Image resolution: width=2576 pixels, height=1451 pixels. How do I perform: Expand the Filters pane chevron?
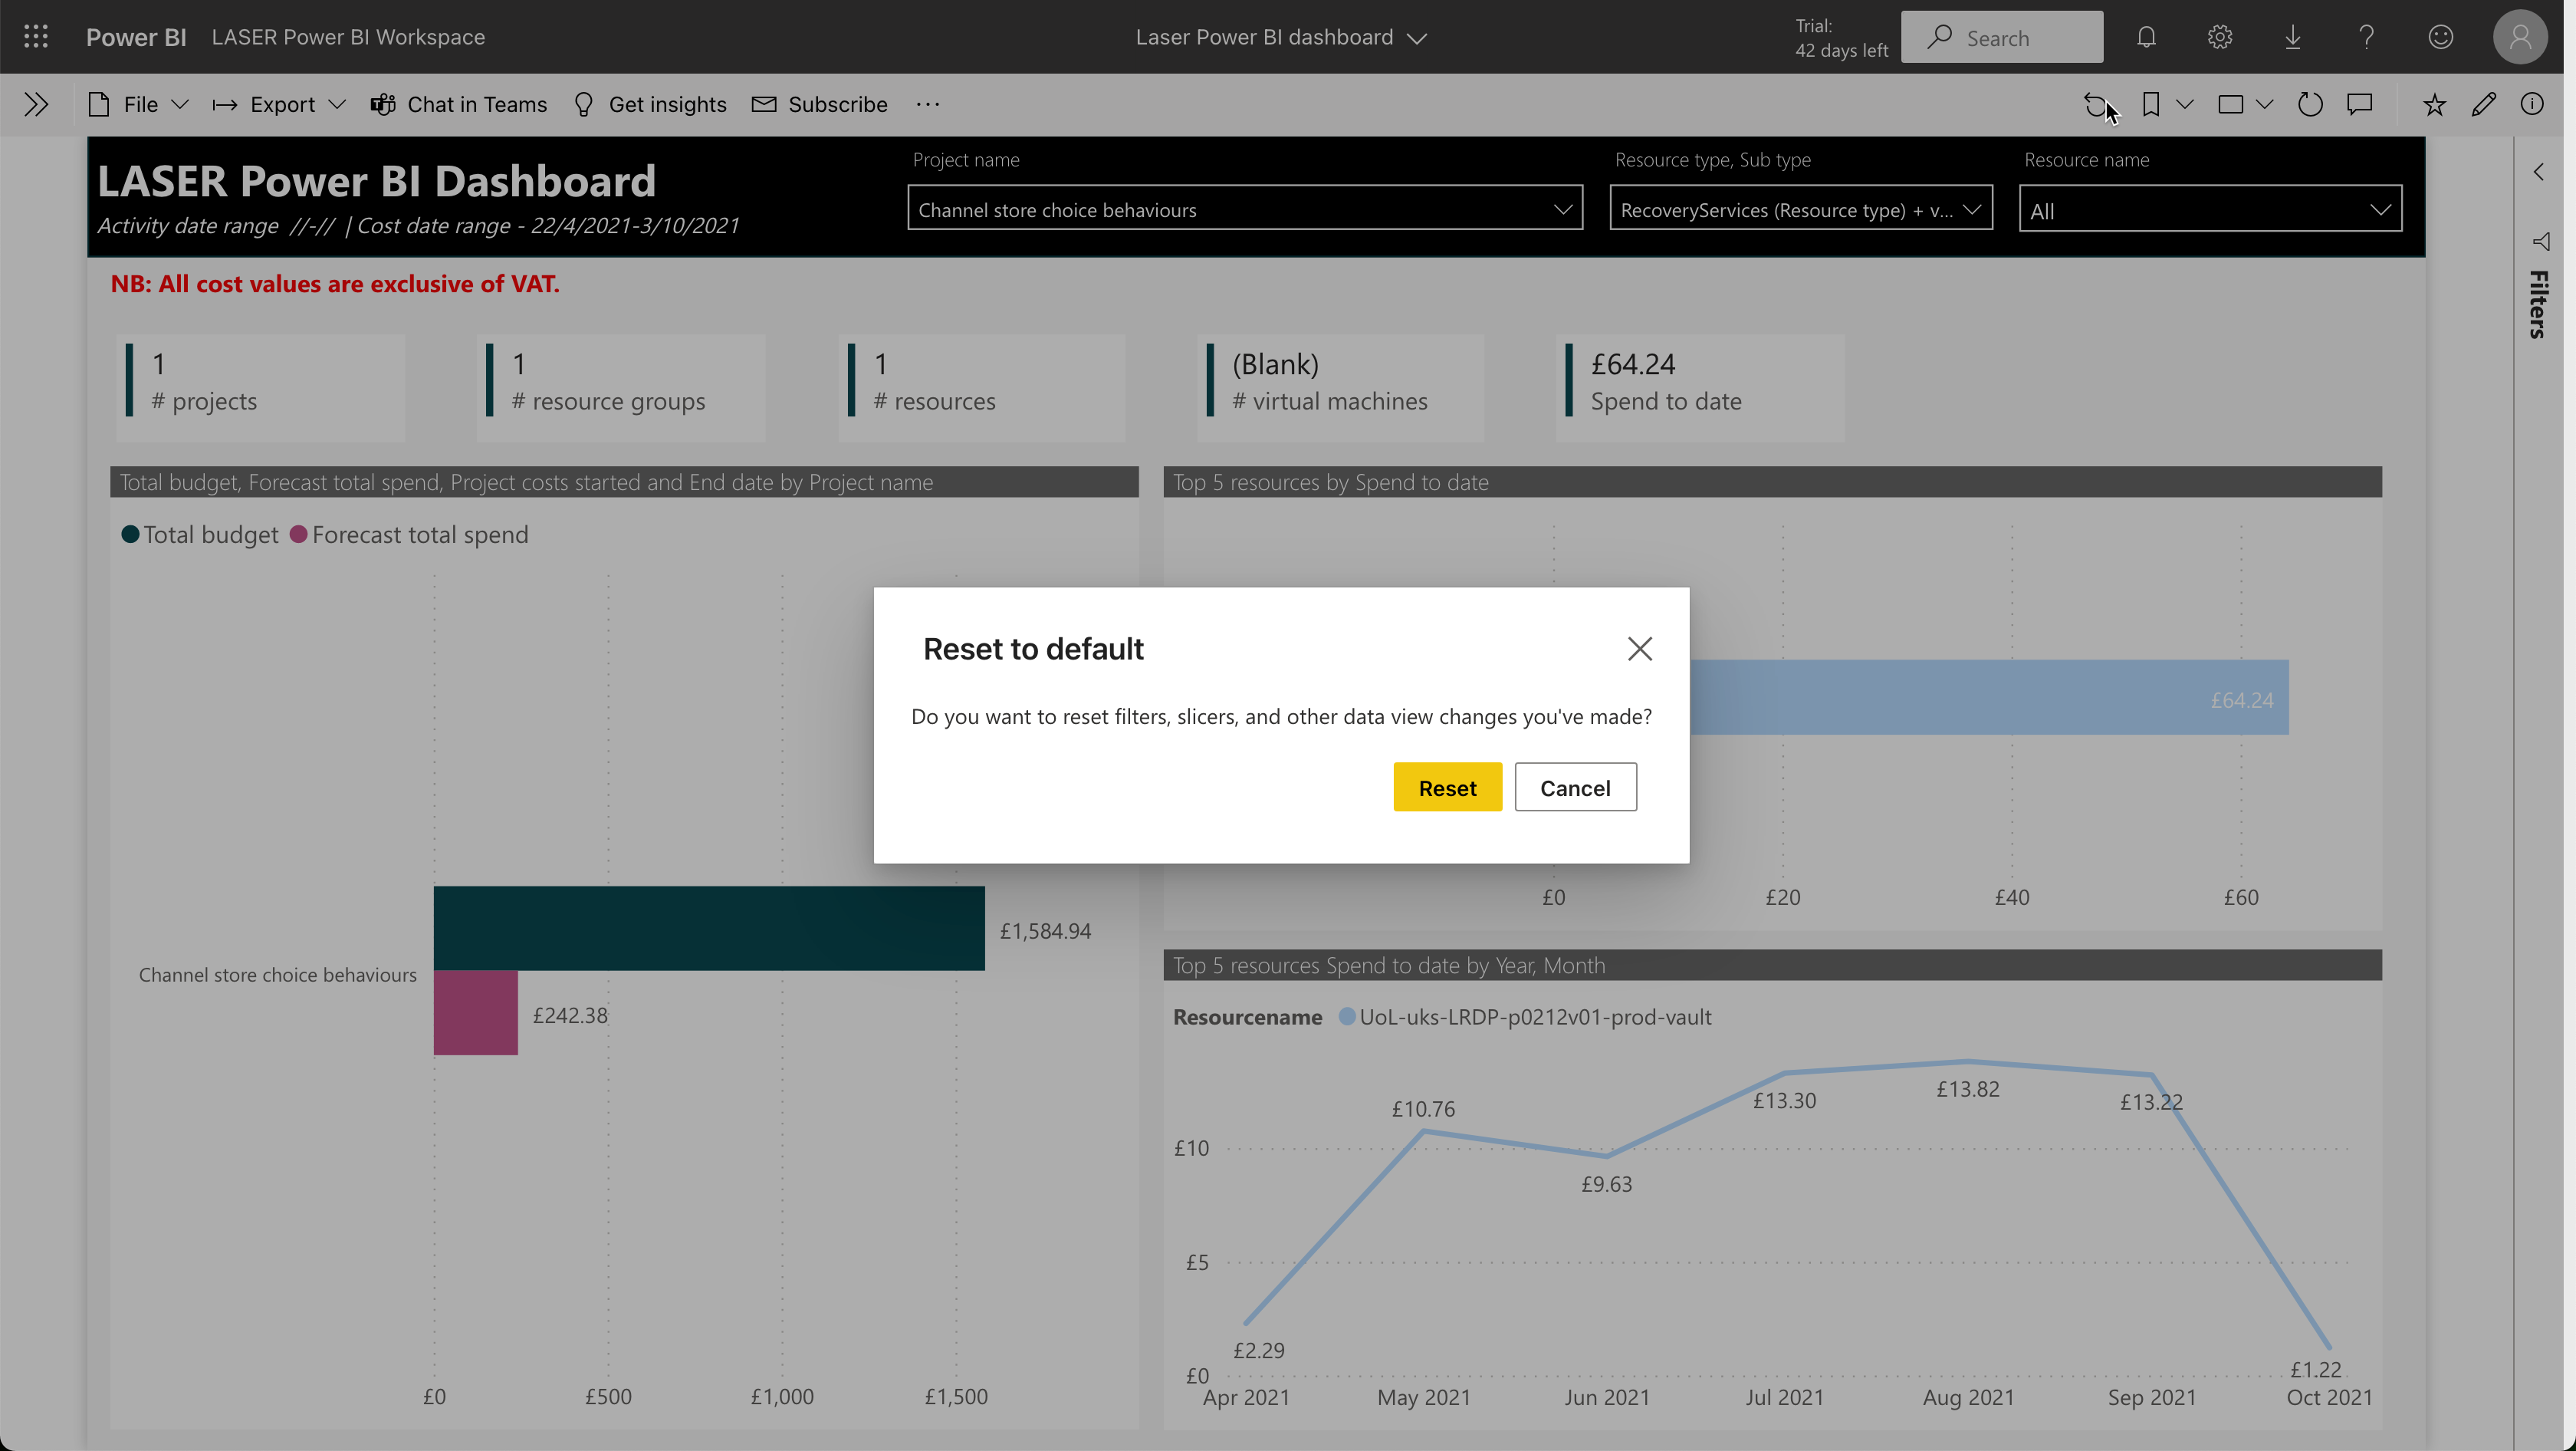(2539, 172)
